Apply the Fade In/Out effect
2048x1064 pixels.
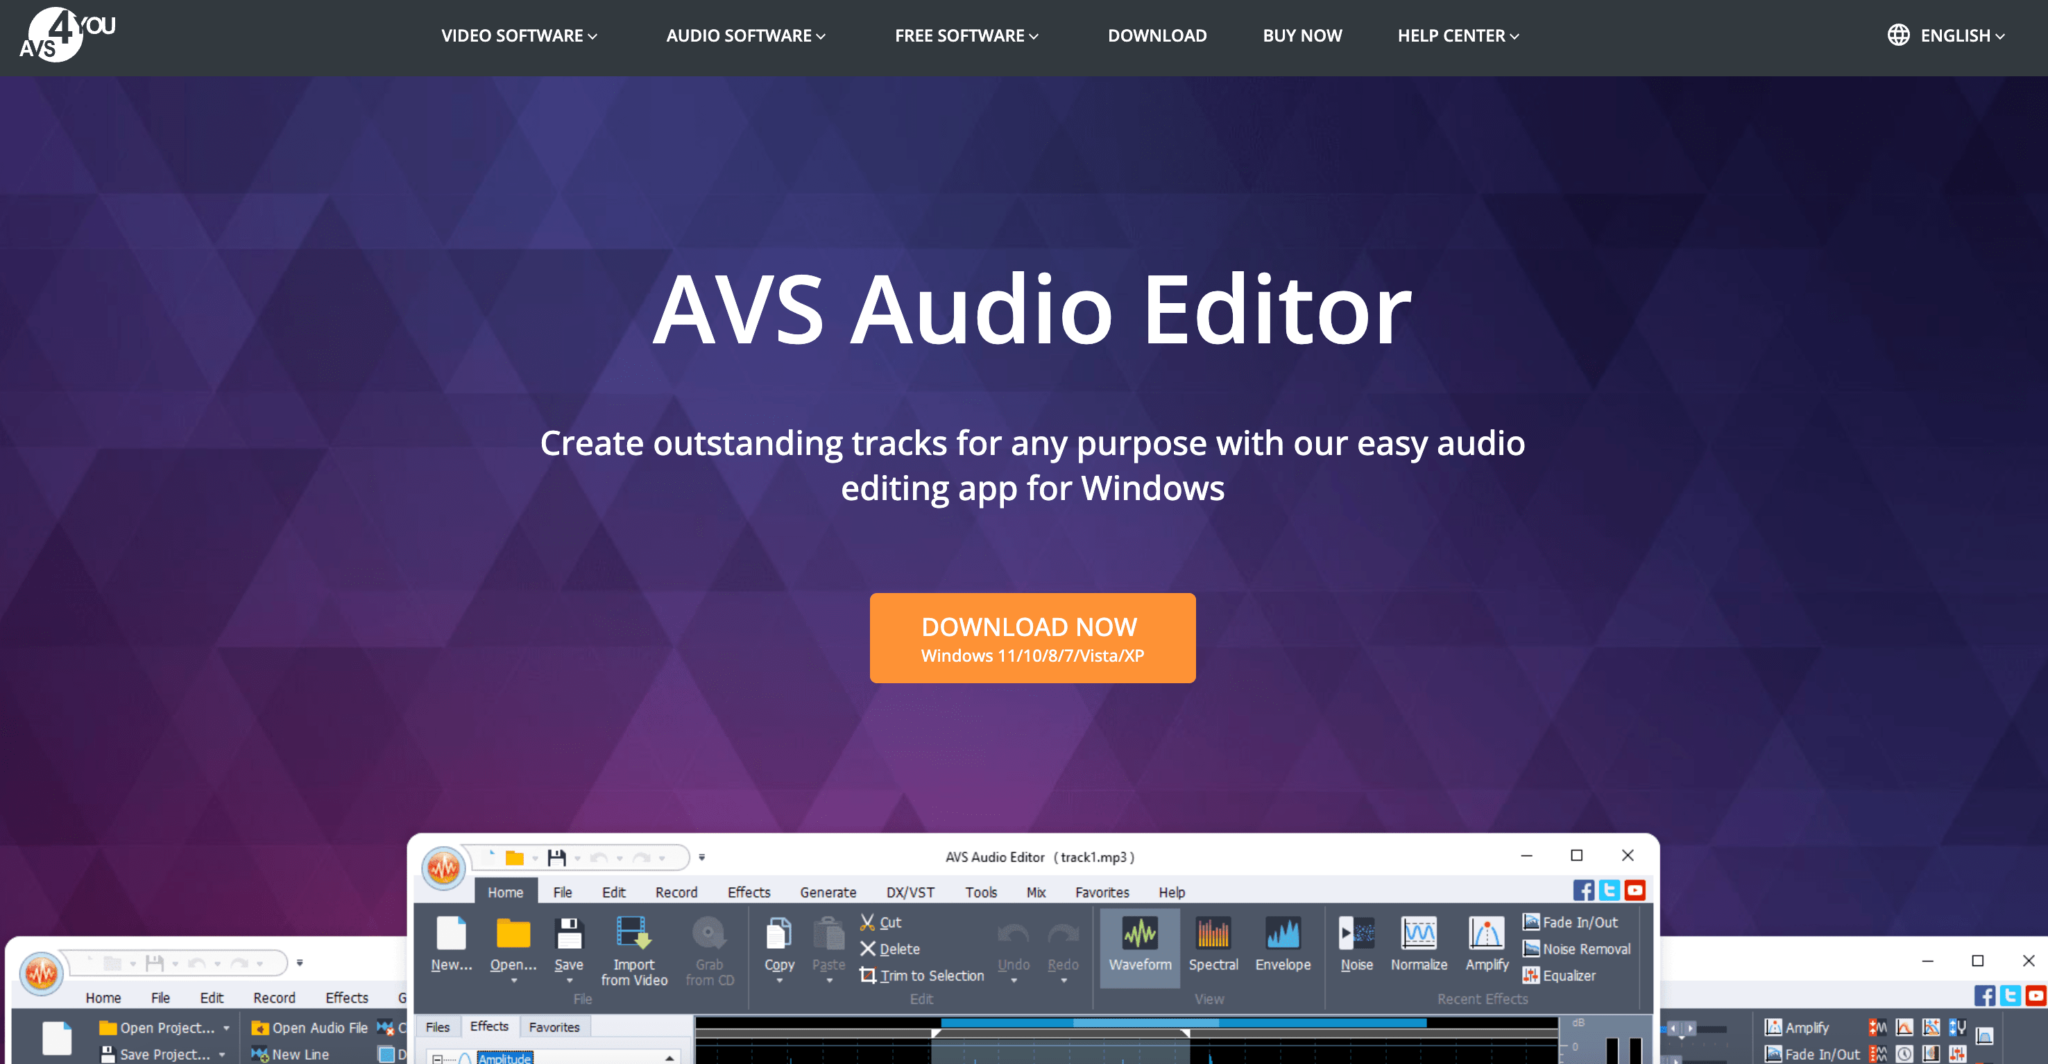click(1572, 922)
